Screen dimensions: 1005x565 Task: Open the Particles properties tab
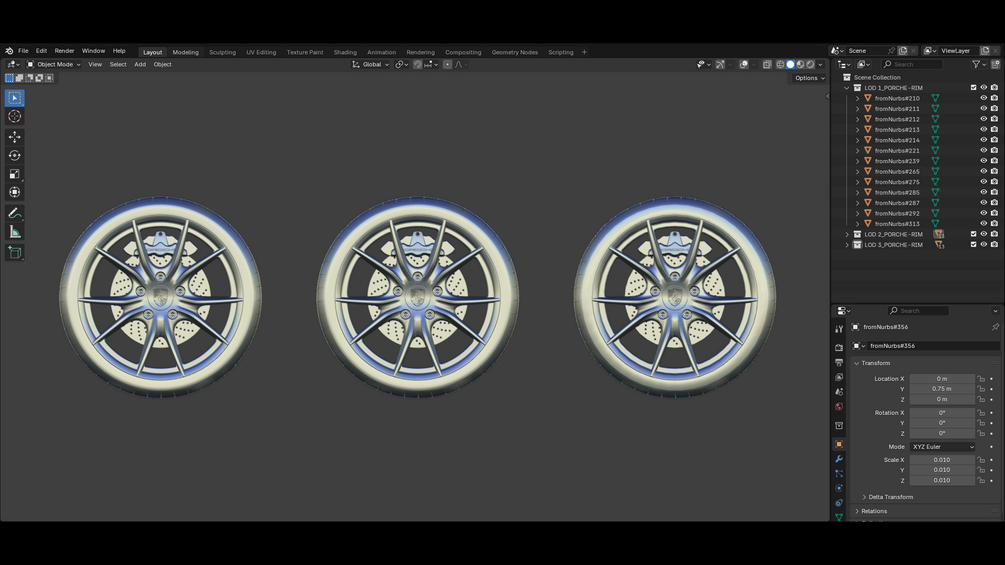click(x=839, y=473)
